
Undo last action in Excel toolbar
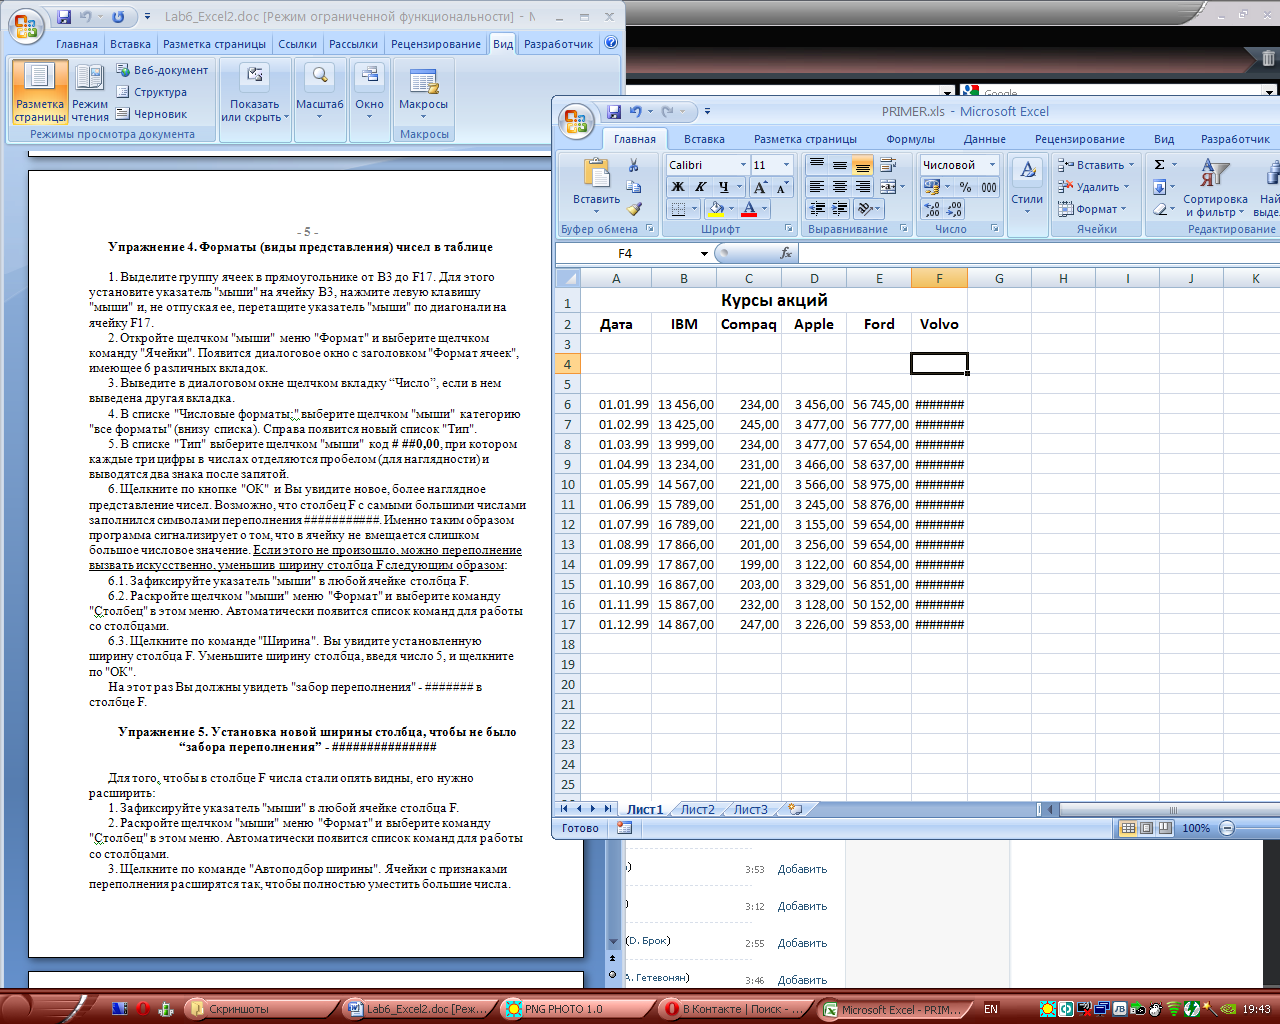636,112
